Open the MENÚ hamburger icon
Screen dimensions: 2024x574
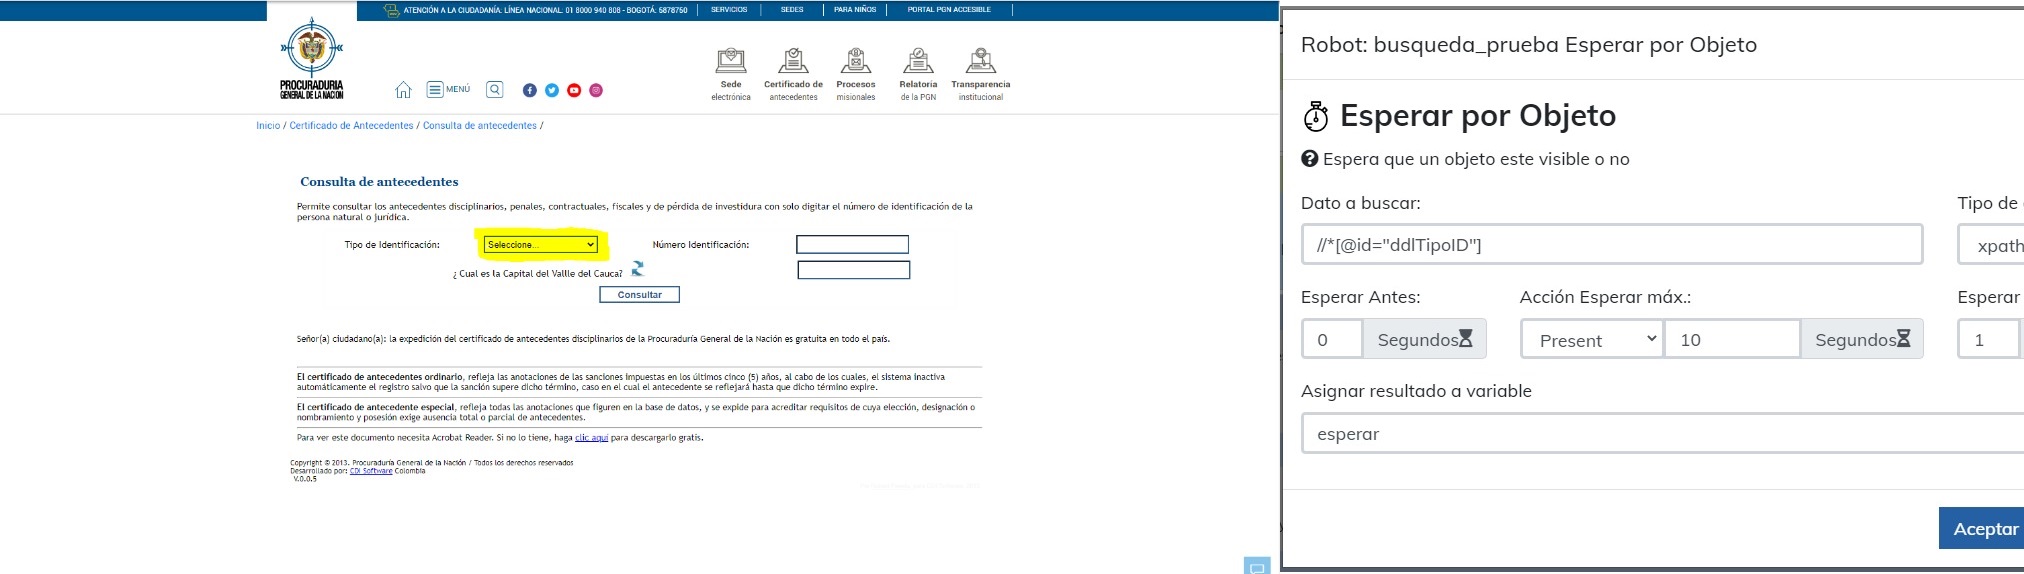click(435, 90)
